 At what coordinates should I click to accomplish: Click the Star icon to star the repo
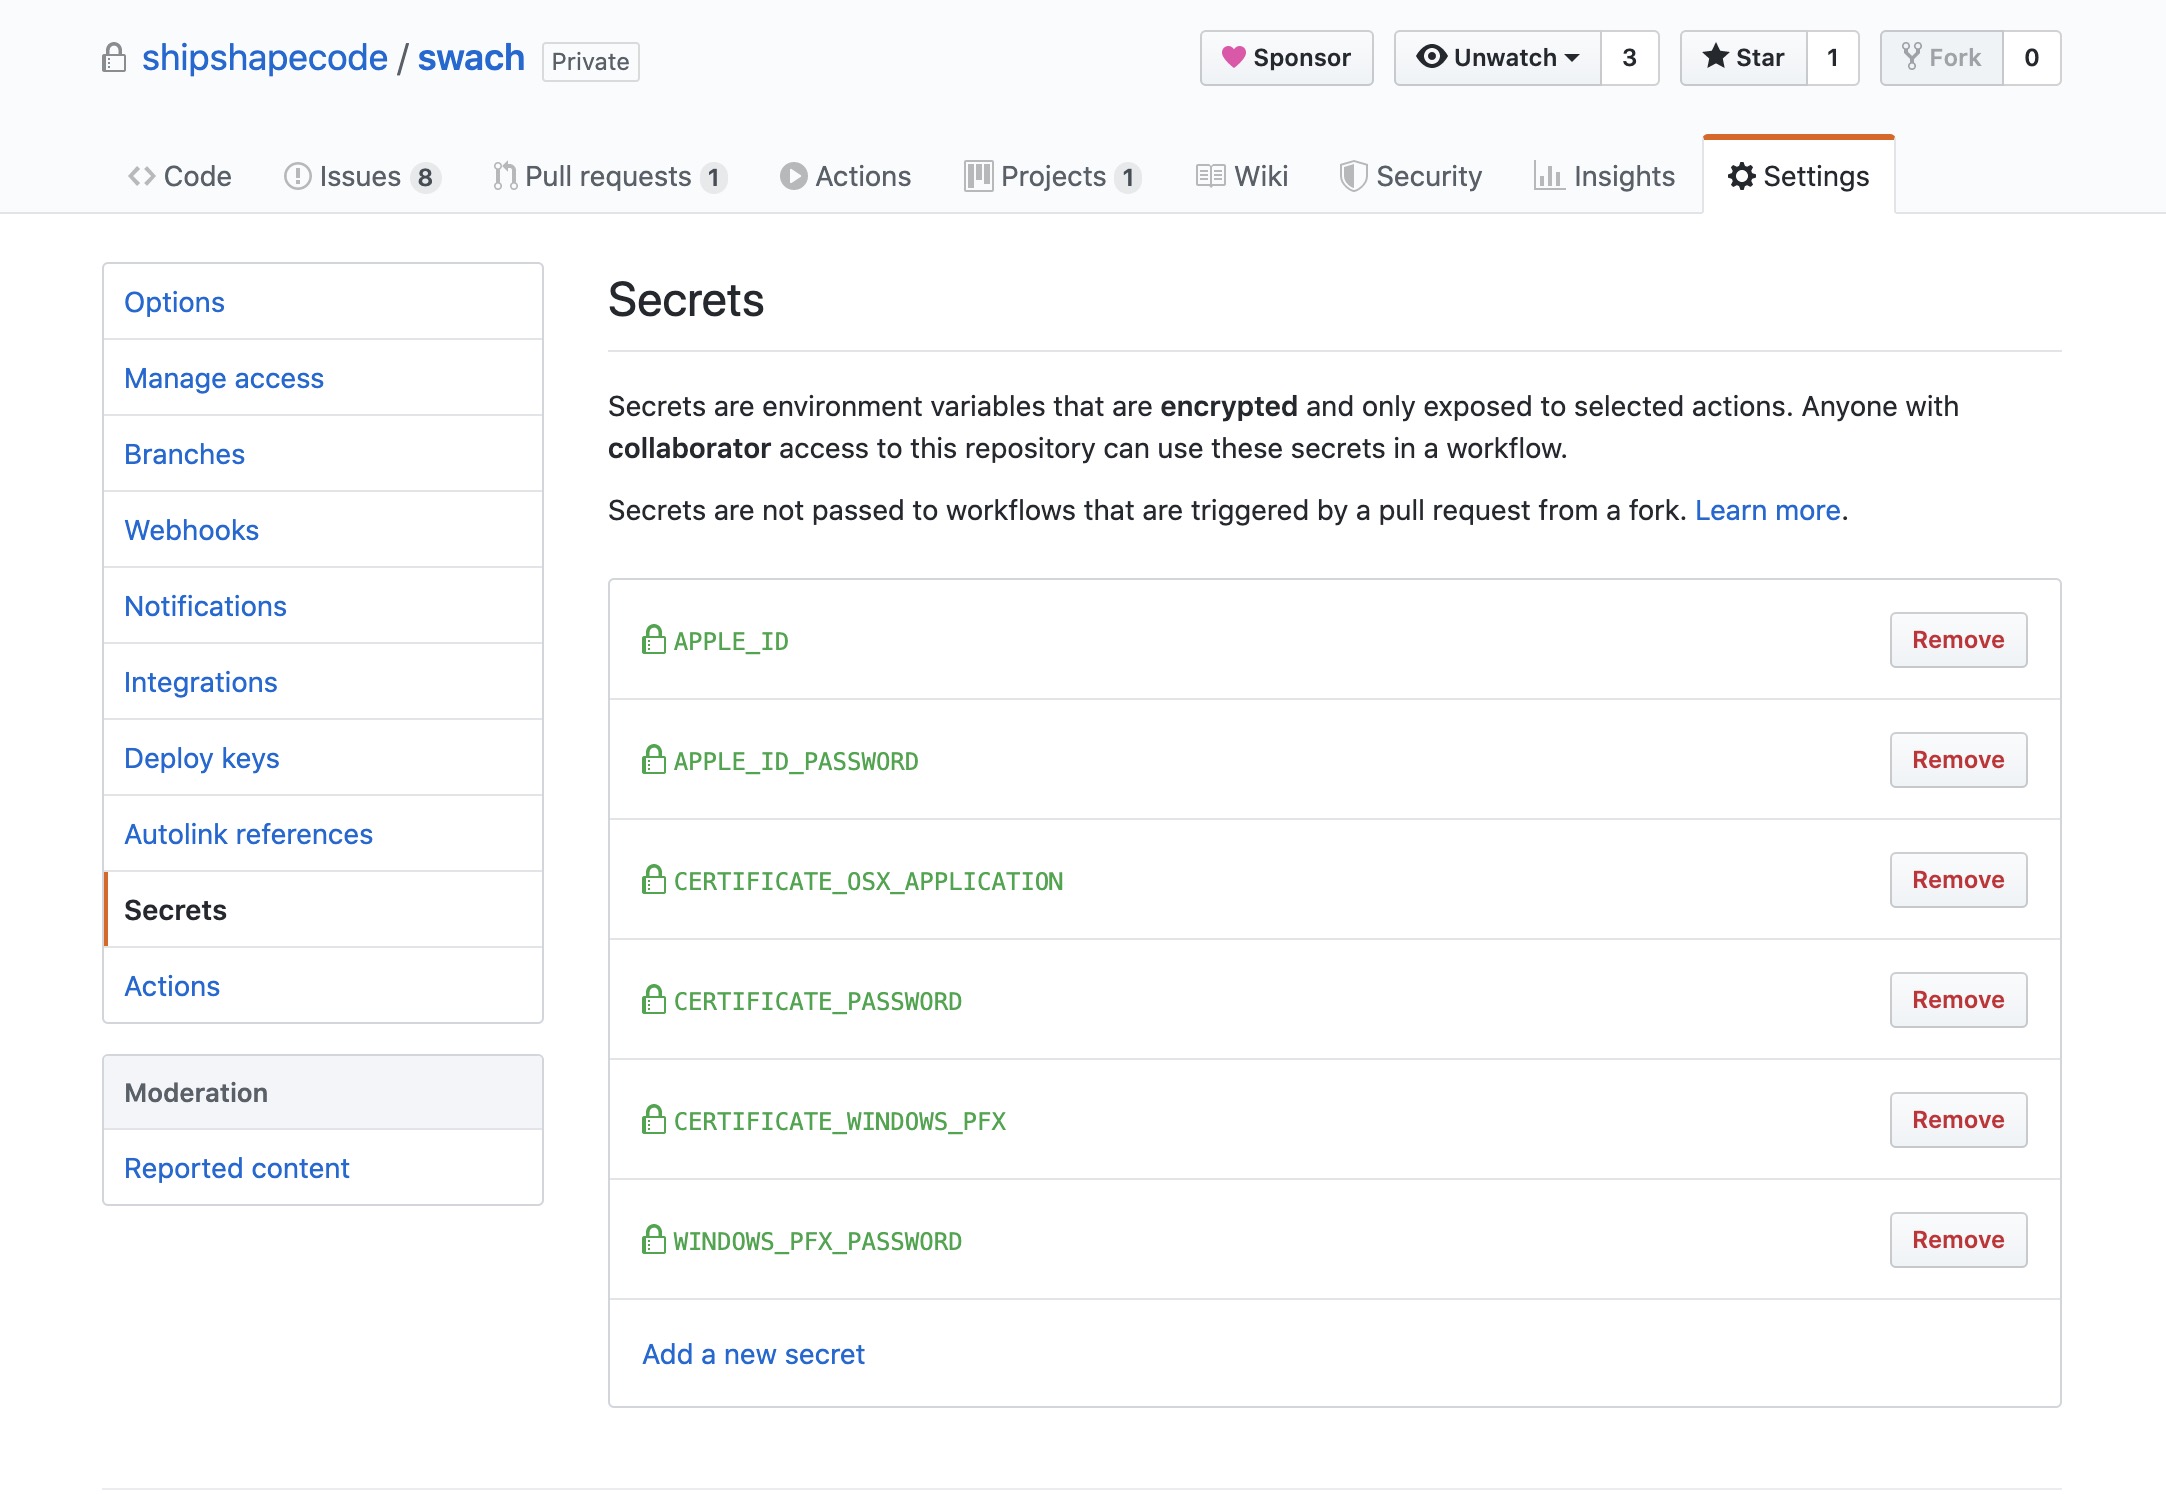pos(1717,57)
